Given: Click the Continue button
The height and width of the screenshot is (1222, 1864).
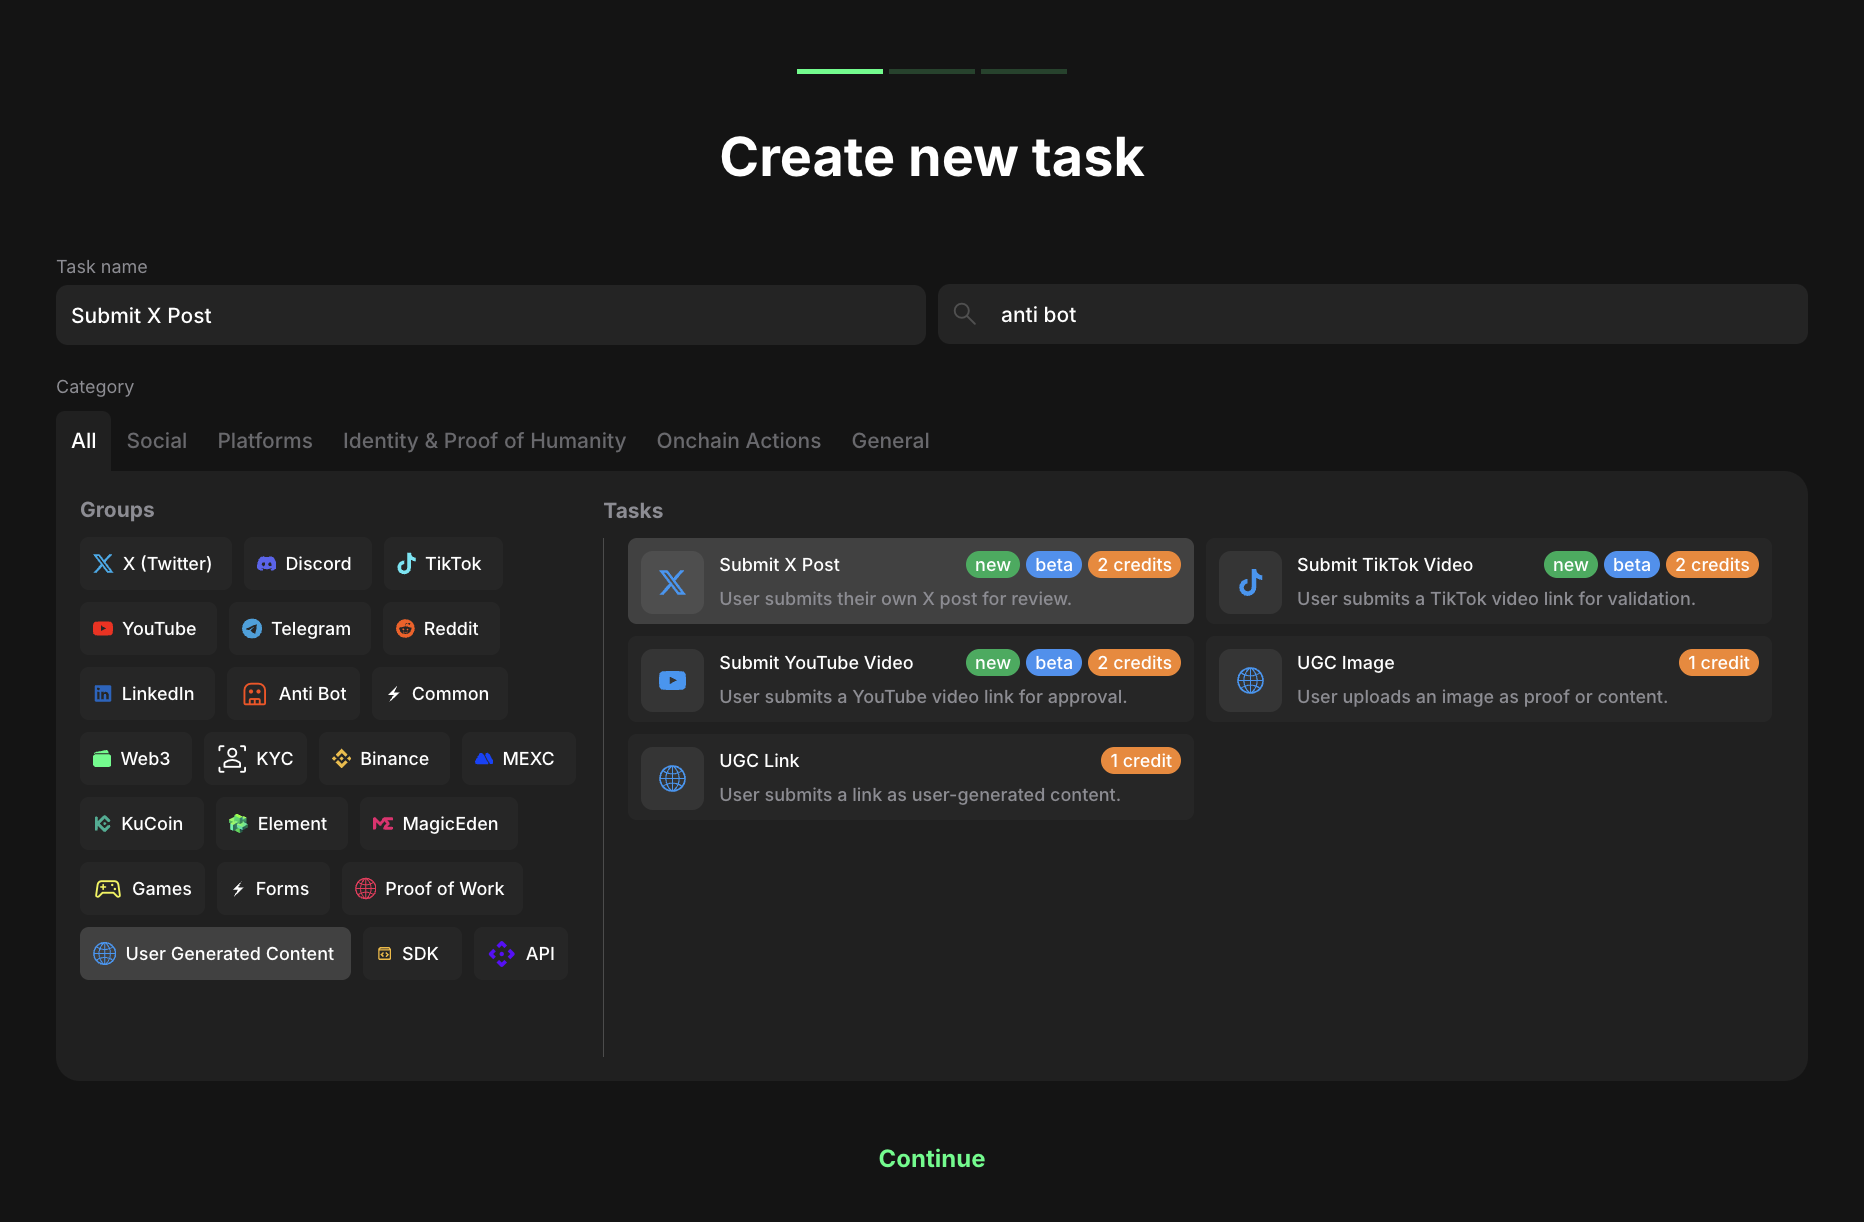Looking at the screenshot, I should click(932, 1159).
